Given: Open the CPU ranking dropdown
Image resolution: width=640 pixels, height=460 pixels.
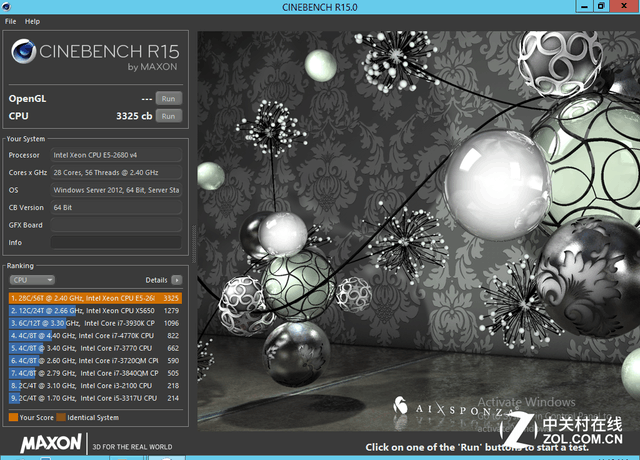Looking at the screenshot, I should (x=32, y=280).
